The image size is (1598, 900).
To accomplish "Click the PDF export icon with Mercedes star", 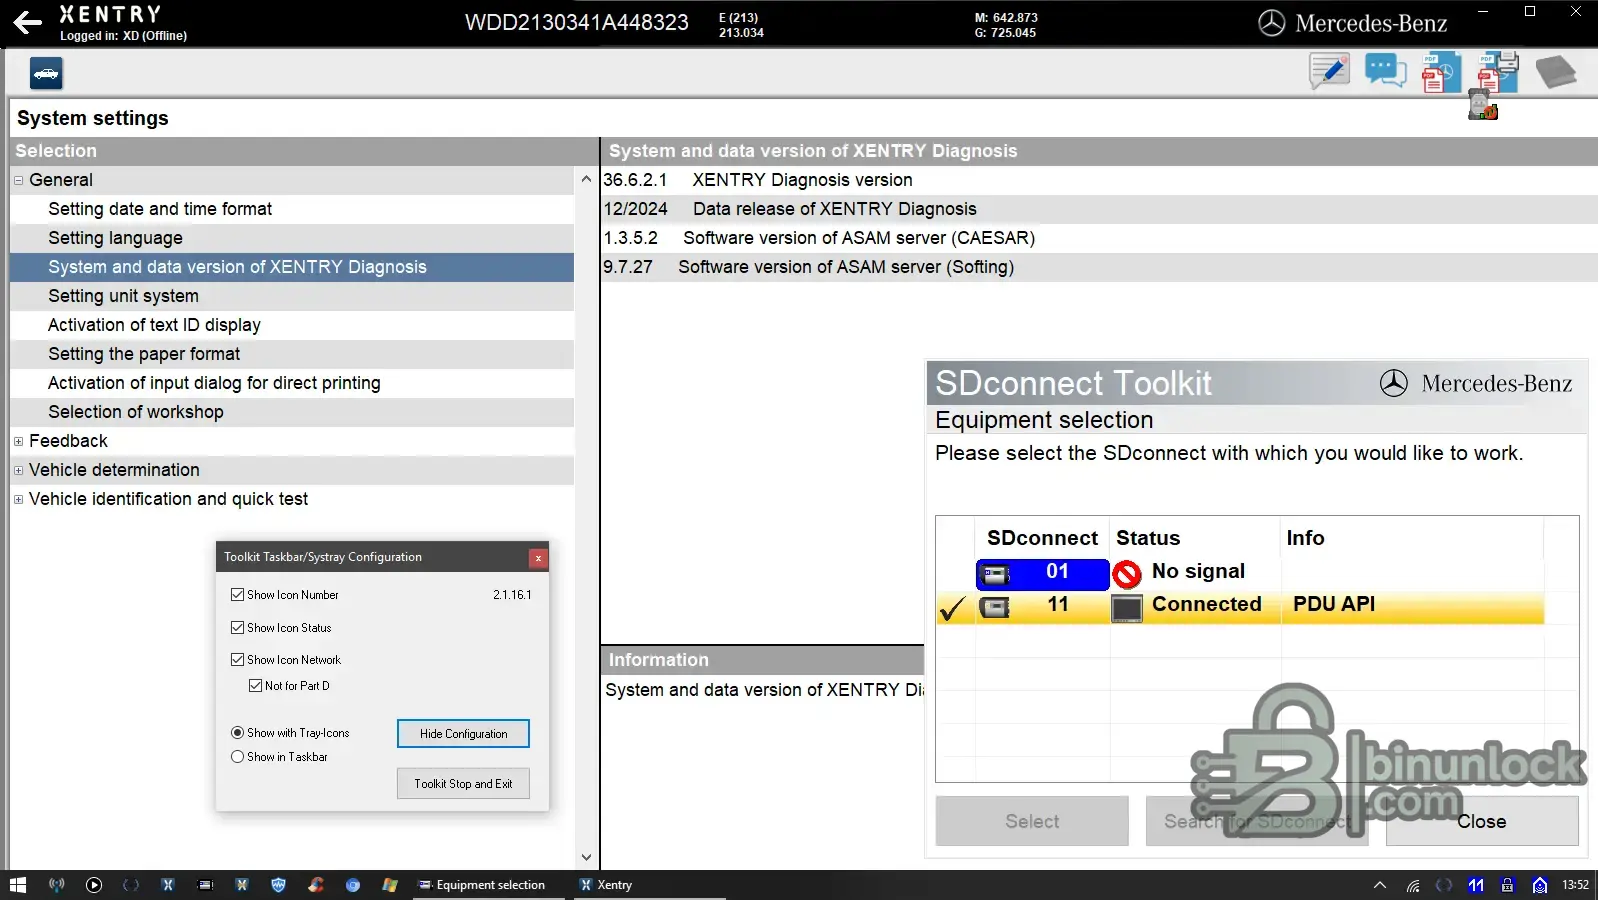I will [x=1441, y=72].
